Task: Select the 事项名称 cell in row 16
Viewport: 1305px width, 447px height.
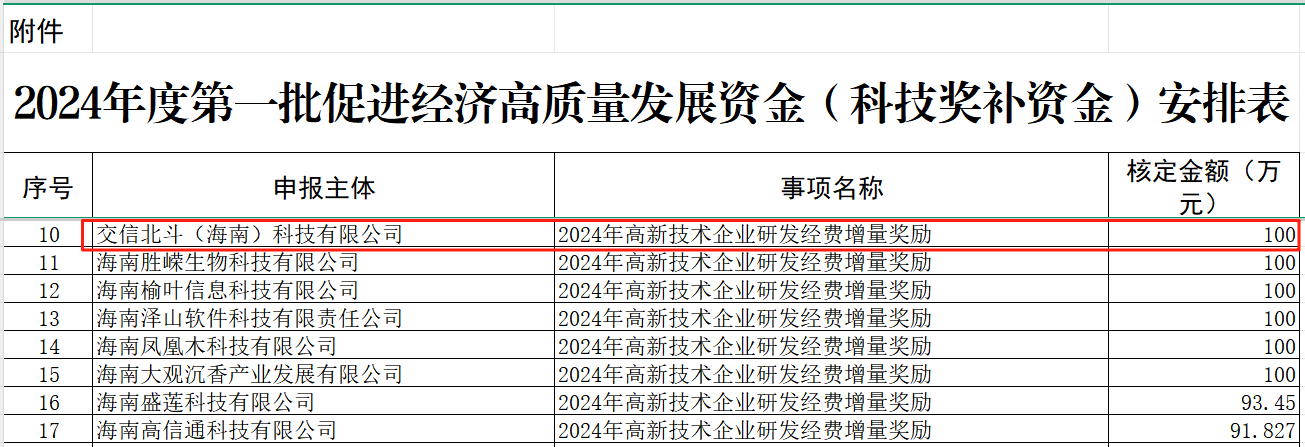Action: tap(831, 403)
